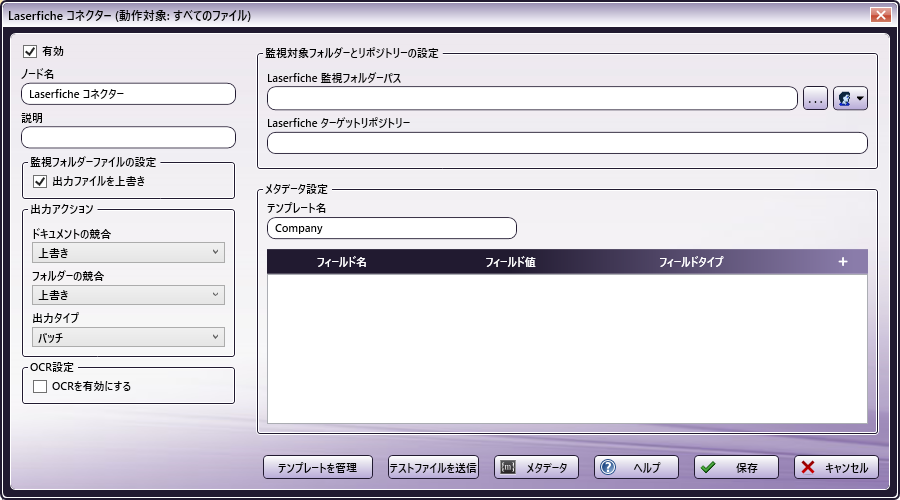The width and height of the screenshot is (900, 500).
Task: Toggle 出力ファイルを上書き checkbox
Action: click(x=40, y=182)
